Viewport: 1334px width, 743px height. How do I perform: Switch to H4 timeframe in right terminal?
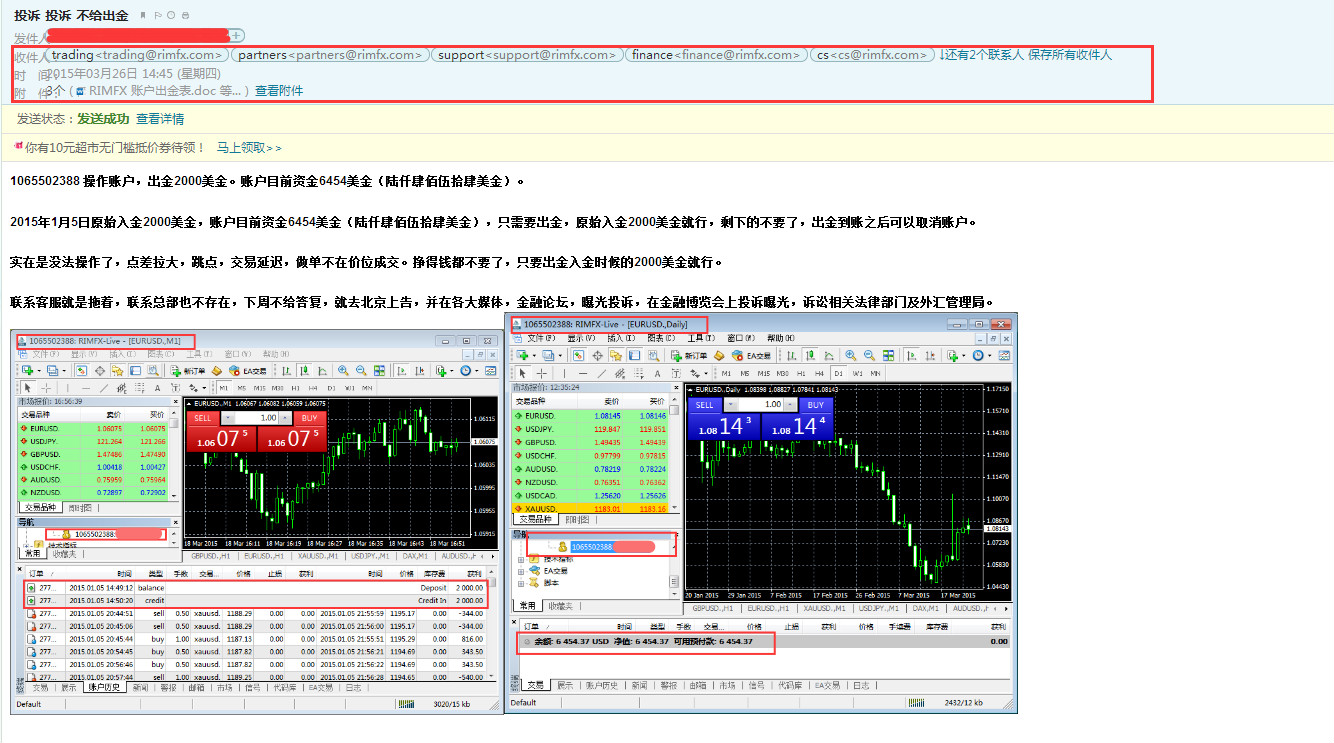tap(820, 373)
